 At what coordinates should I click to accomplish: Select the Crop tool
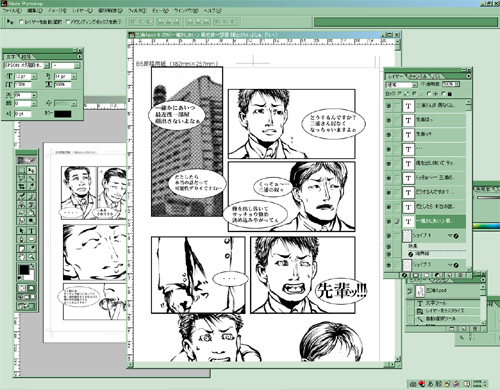(x=22, y=186)
